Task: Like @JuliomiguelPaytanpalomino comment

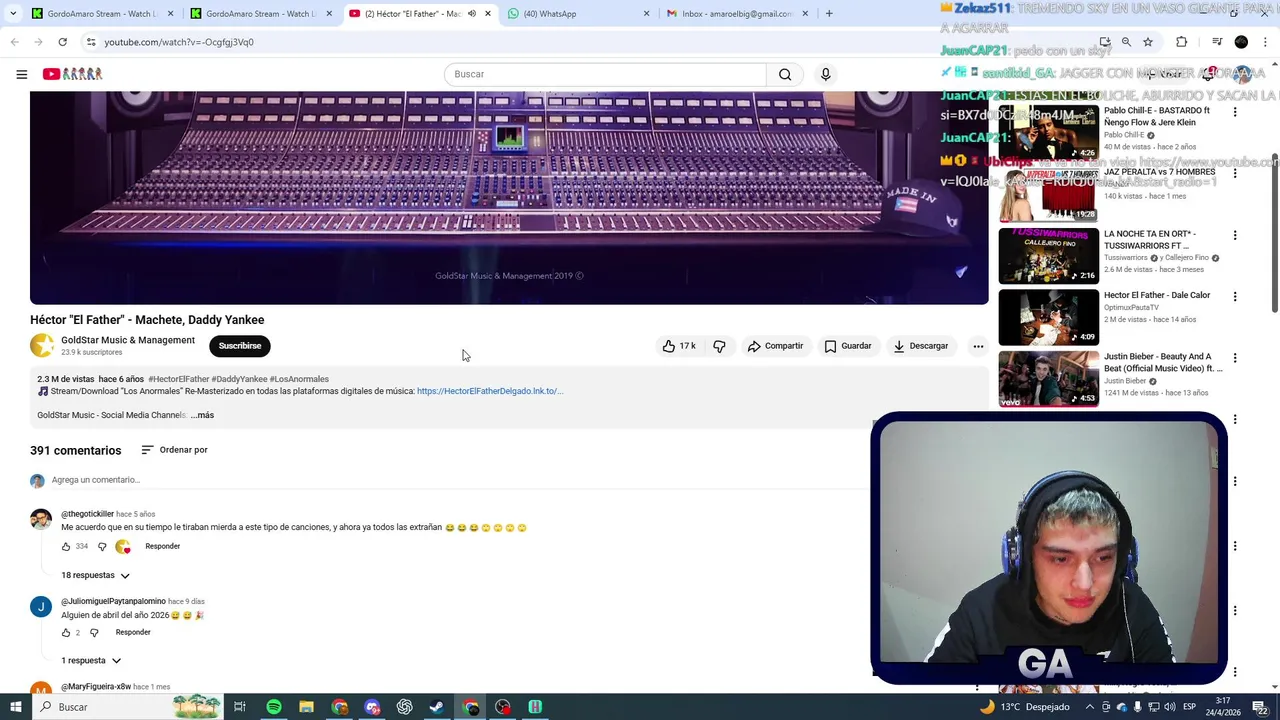Action: [66, 632]
